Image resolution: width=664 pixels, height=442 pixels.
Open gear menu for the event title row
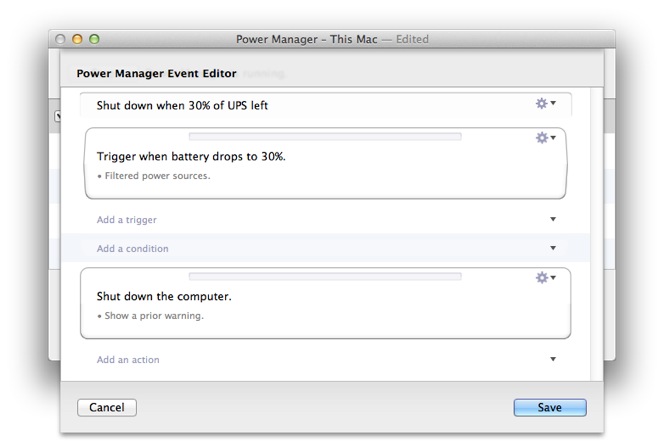(545, 103)
